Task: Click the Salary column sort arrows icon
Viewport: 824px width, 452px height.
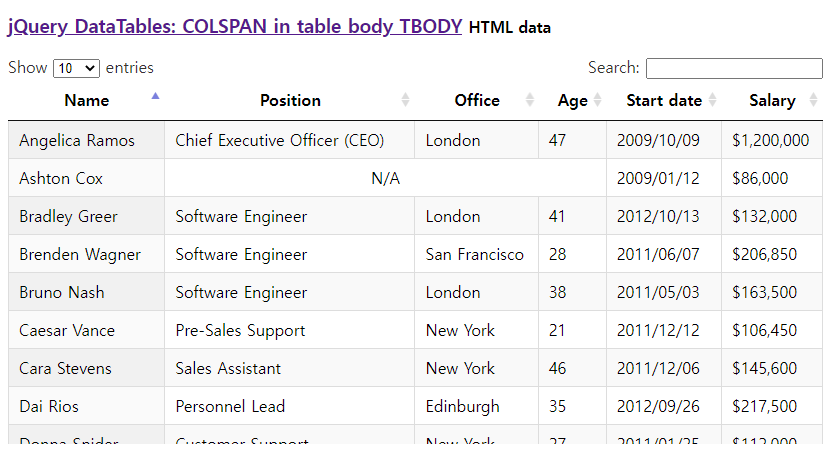Action: click(813, 100)
